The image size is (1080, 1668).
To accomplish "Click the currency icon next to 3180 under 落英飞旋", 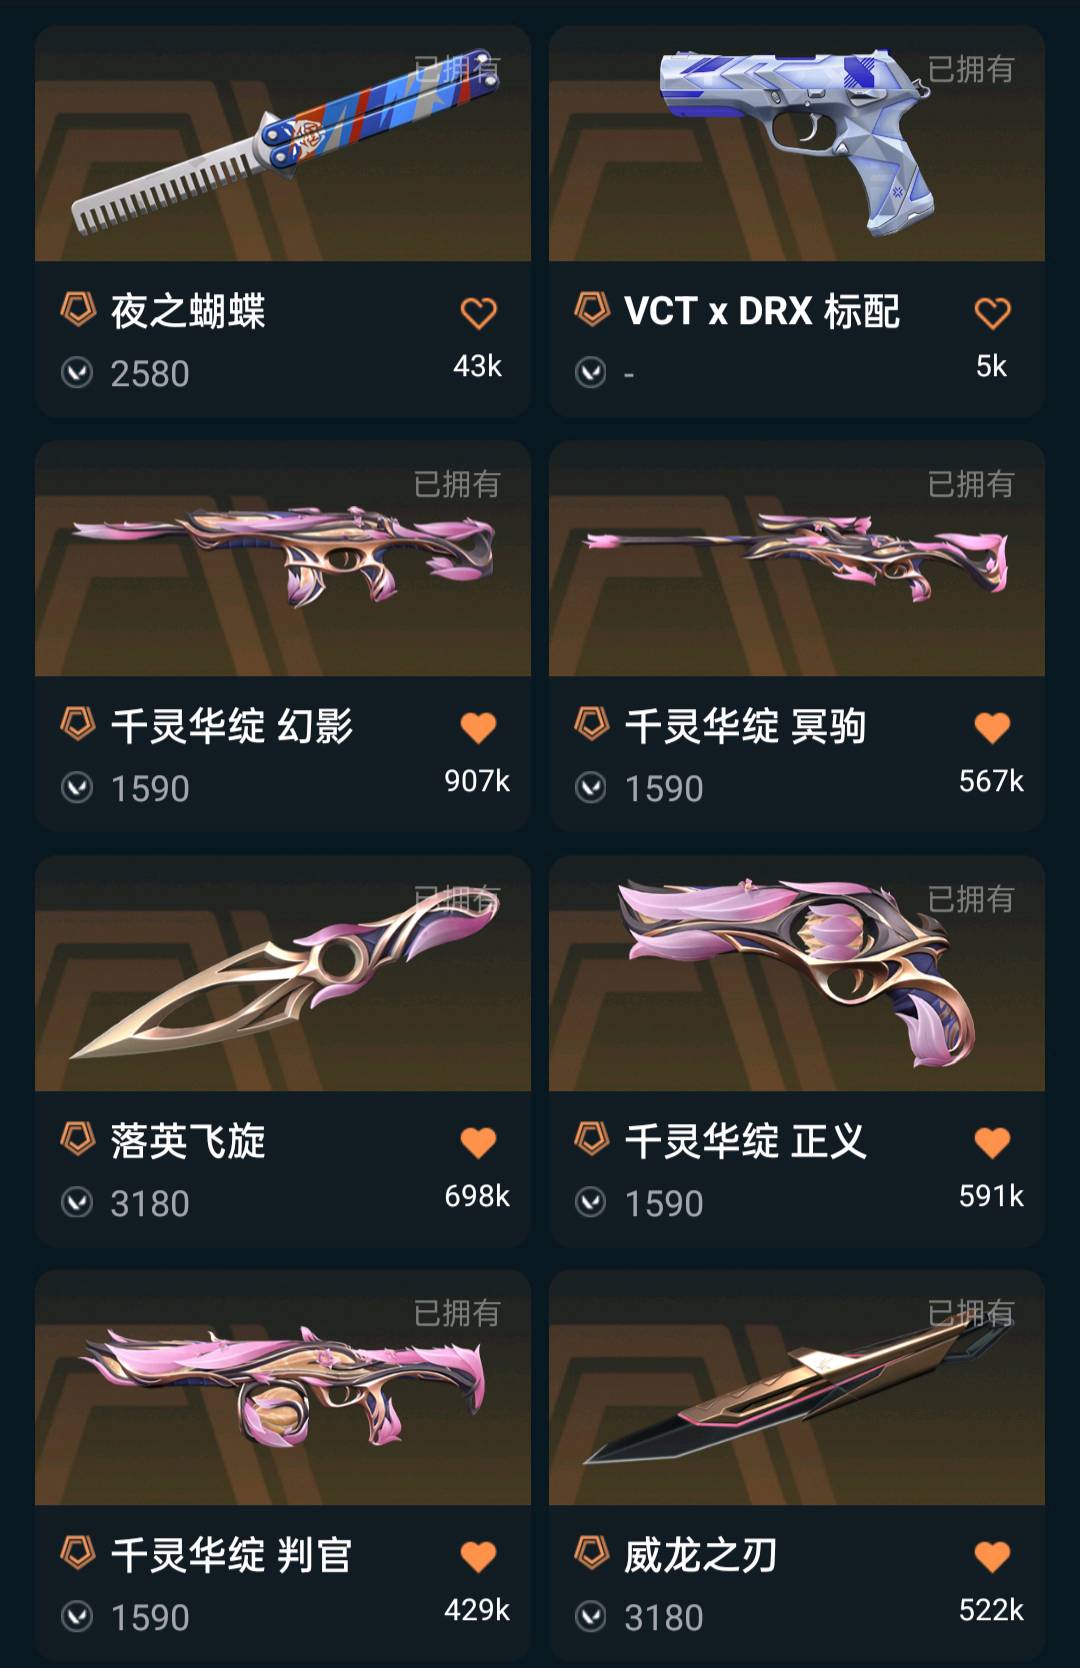I will [77, 1202].
